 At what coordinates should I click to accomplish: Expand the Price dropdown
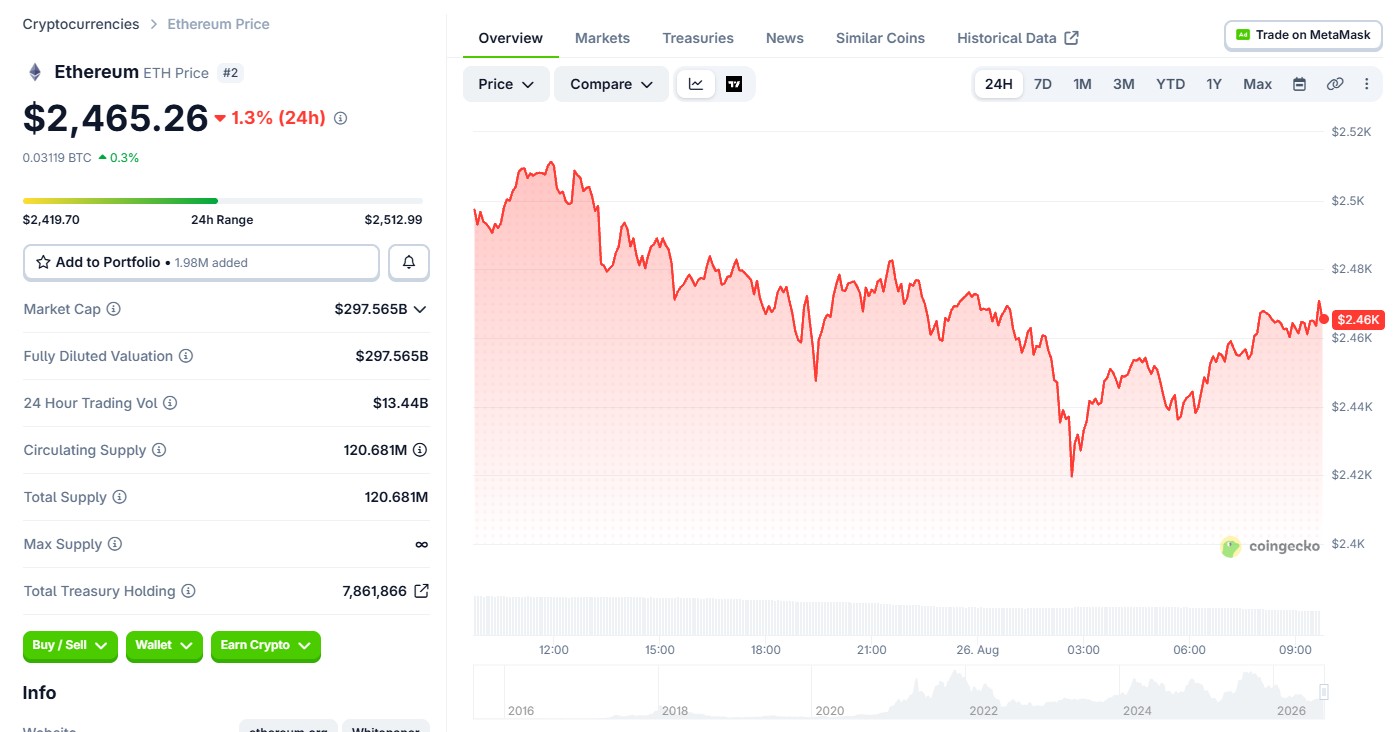click(x=506, y=84)
